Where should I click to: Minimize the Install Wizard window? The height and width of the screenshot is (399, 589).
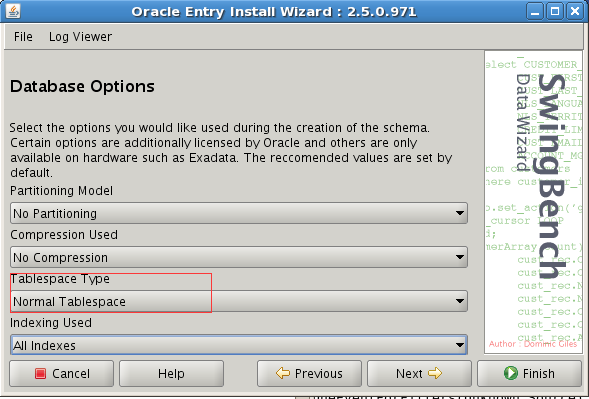click(x=535, y=11)
